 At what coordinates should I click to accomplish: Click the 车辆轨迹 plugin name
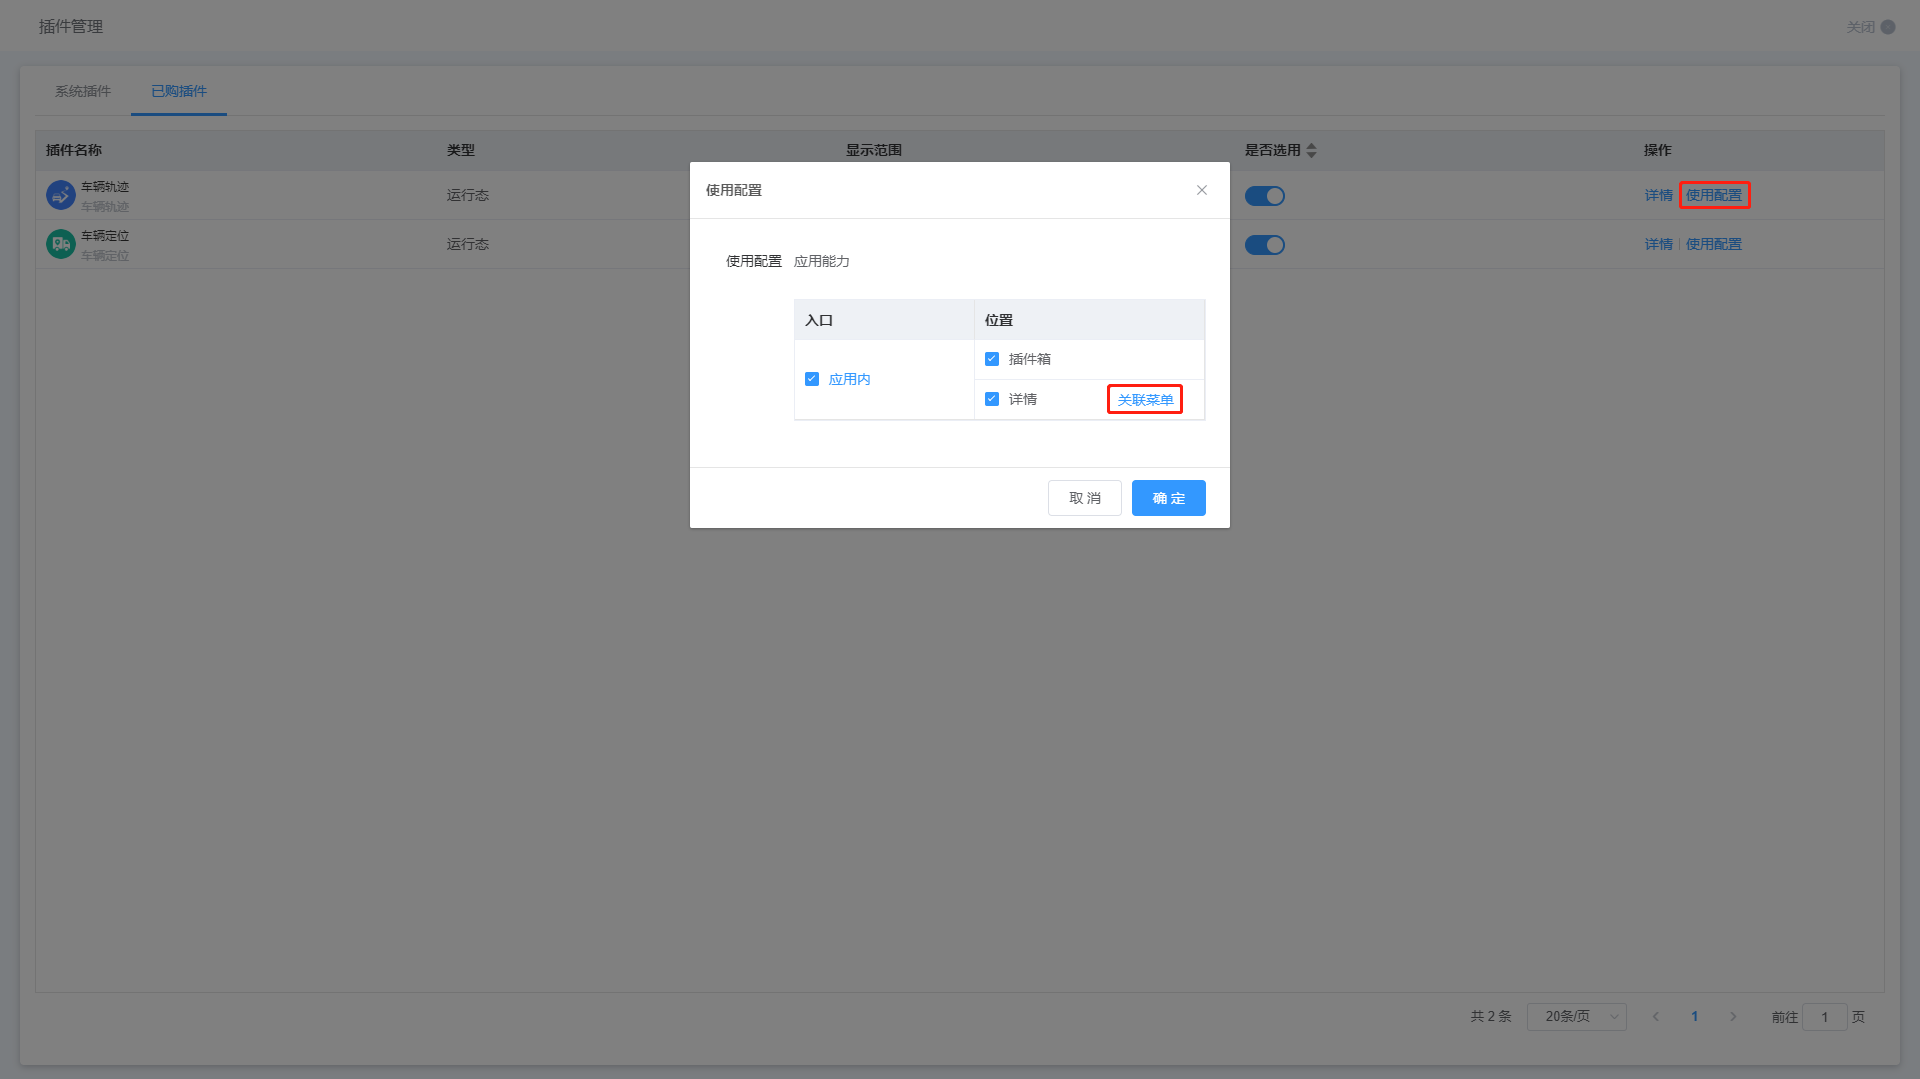[x=105, y=187]
